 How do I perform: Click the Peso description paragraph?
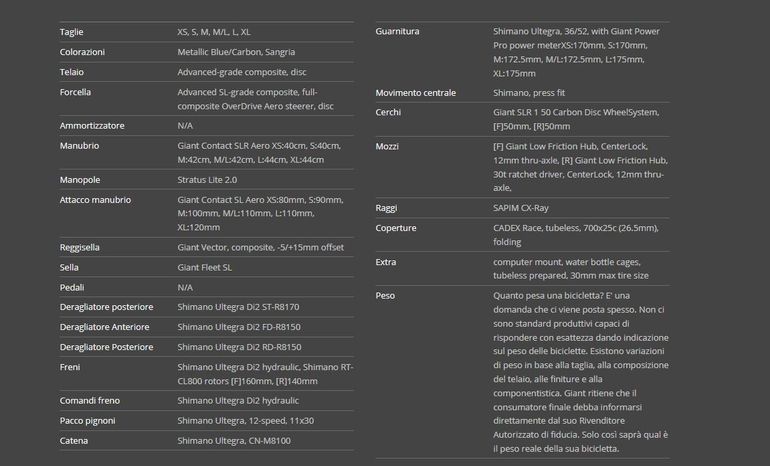click(580, 372)
